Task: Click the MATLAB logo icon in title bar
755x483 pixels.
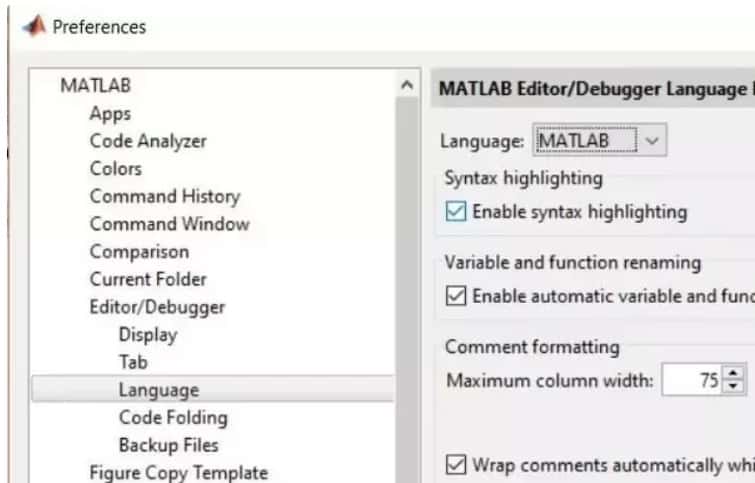Action: (34, 26)
